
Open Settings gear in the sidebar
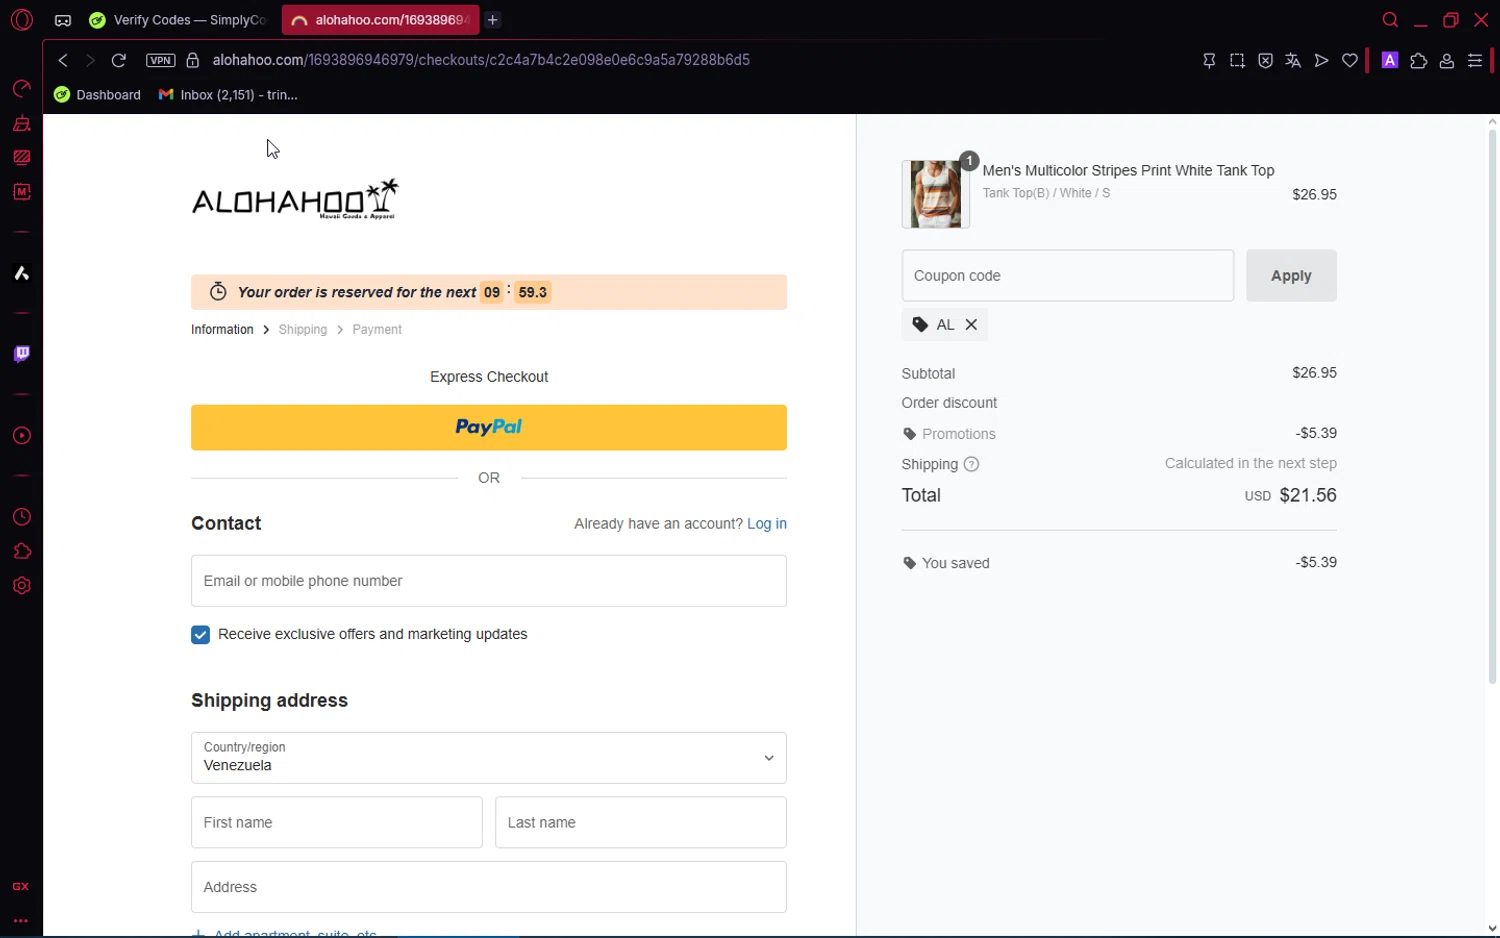pyautogui.click(x=21, y=586)
